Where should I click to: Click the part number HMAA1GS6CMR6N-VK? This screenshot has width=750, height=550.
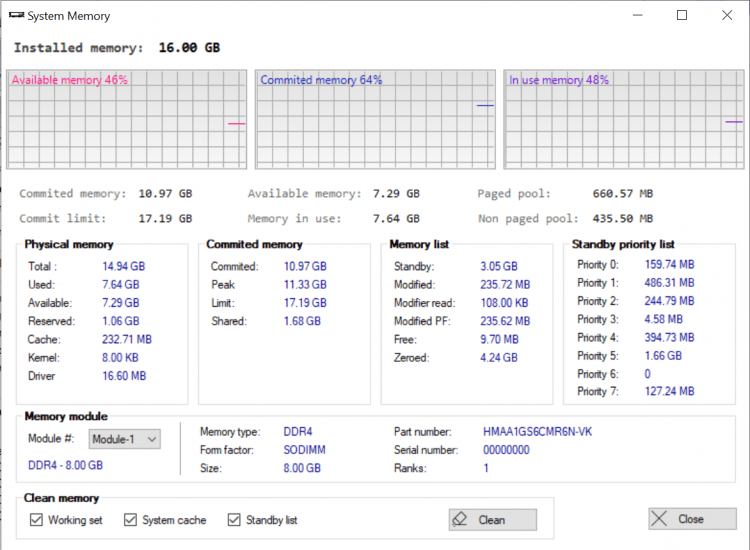(544, 432)
